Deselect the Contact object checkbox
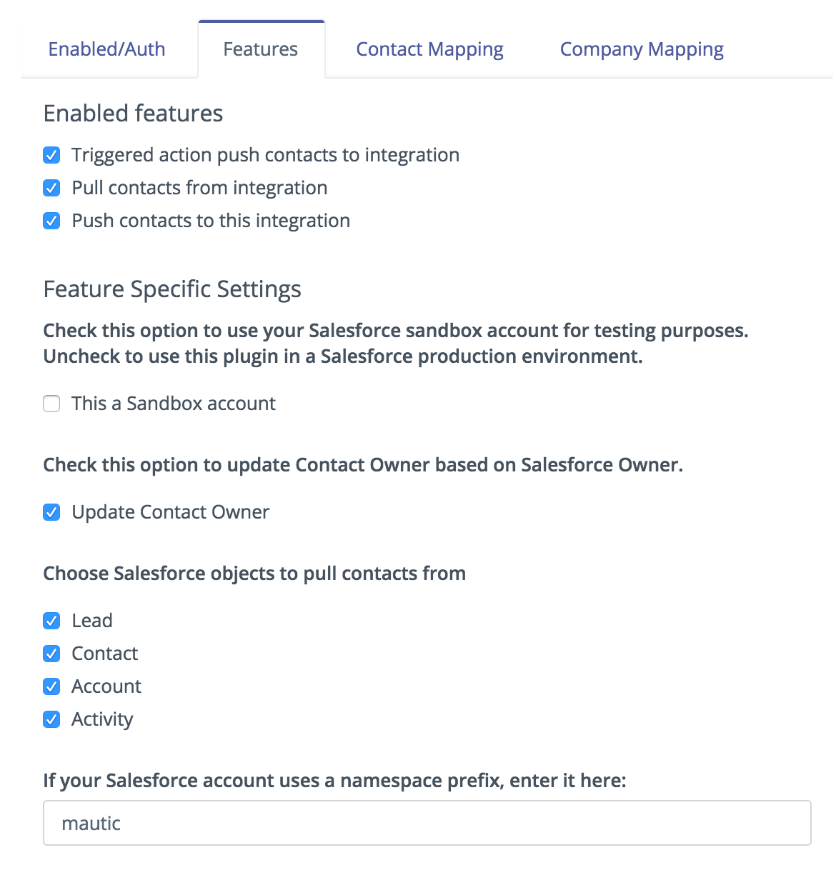 (x=52, y=654)
